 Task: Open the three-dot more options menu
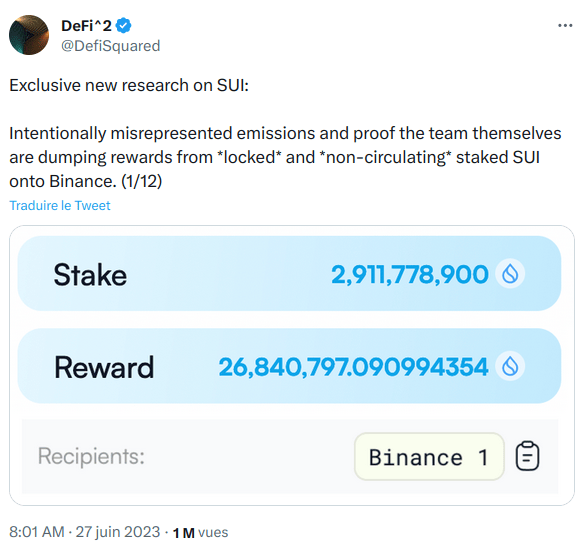click(x=565, y=26)
